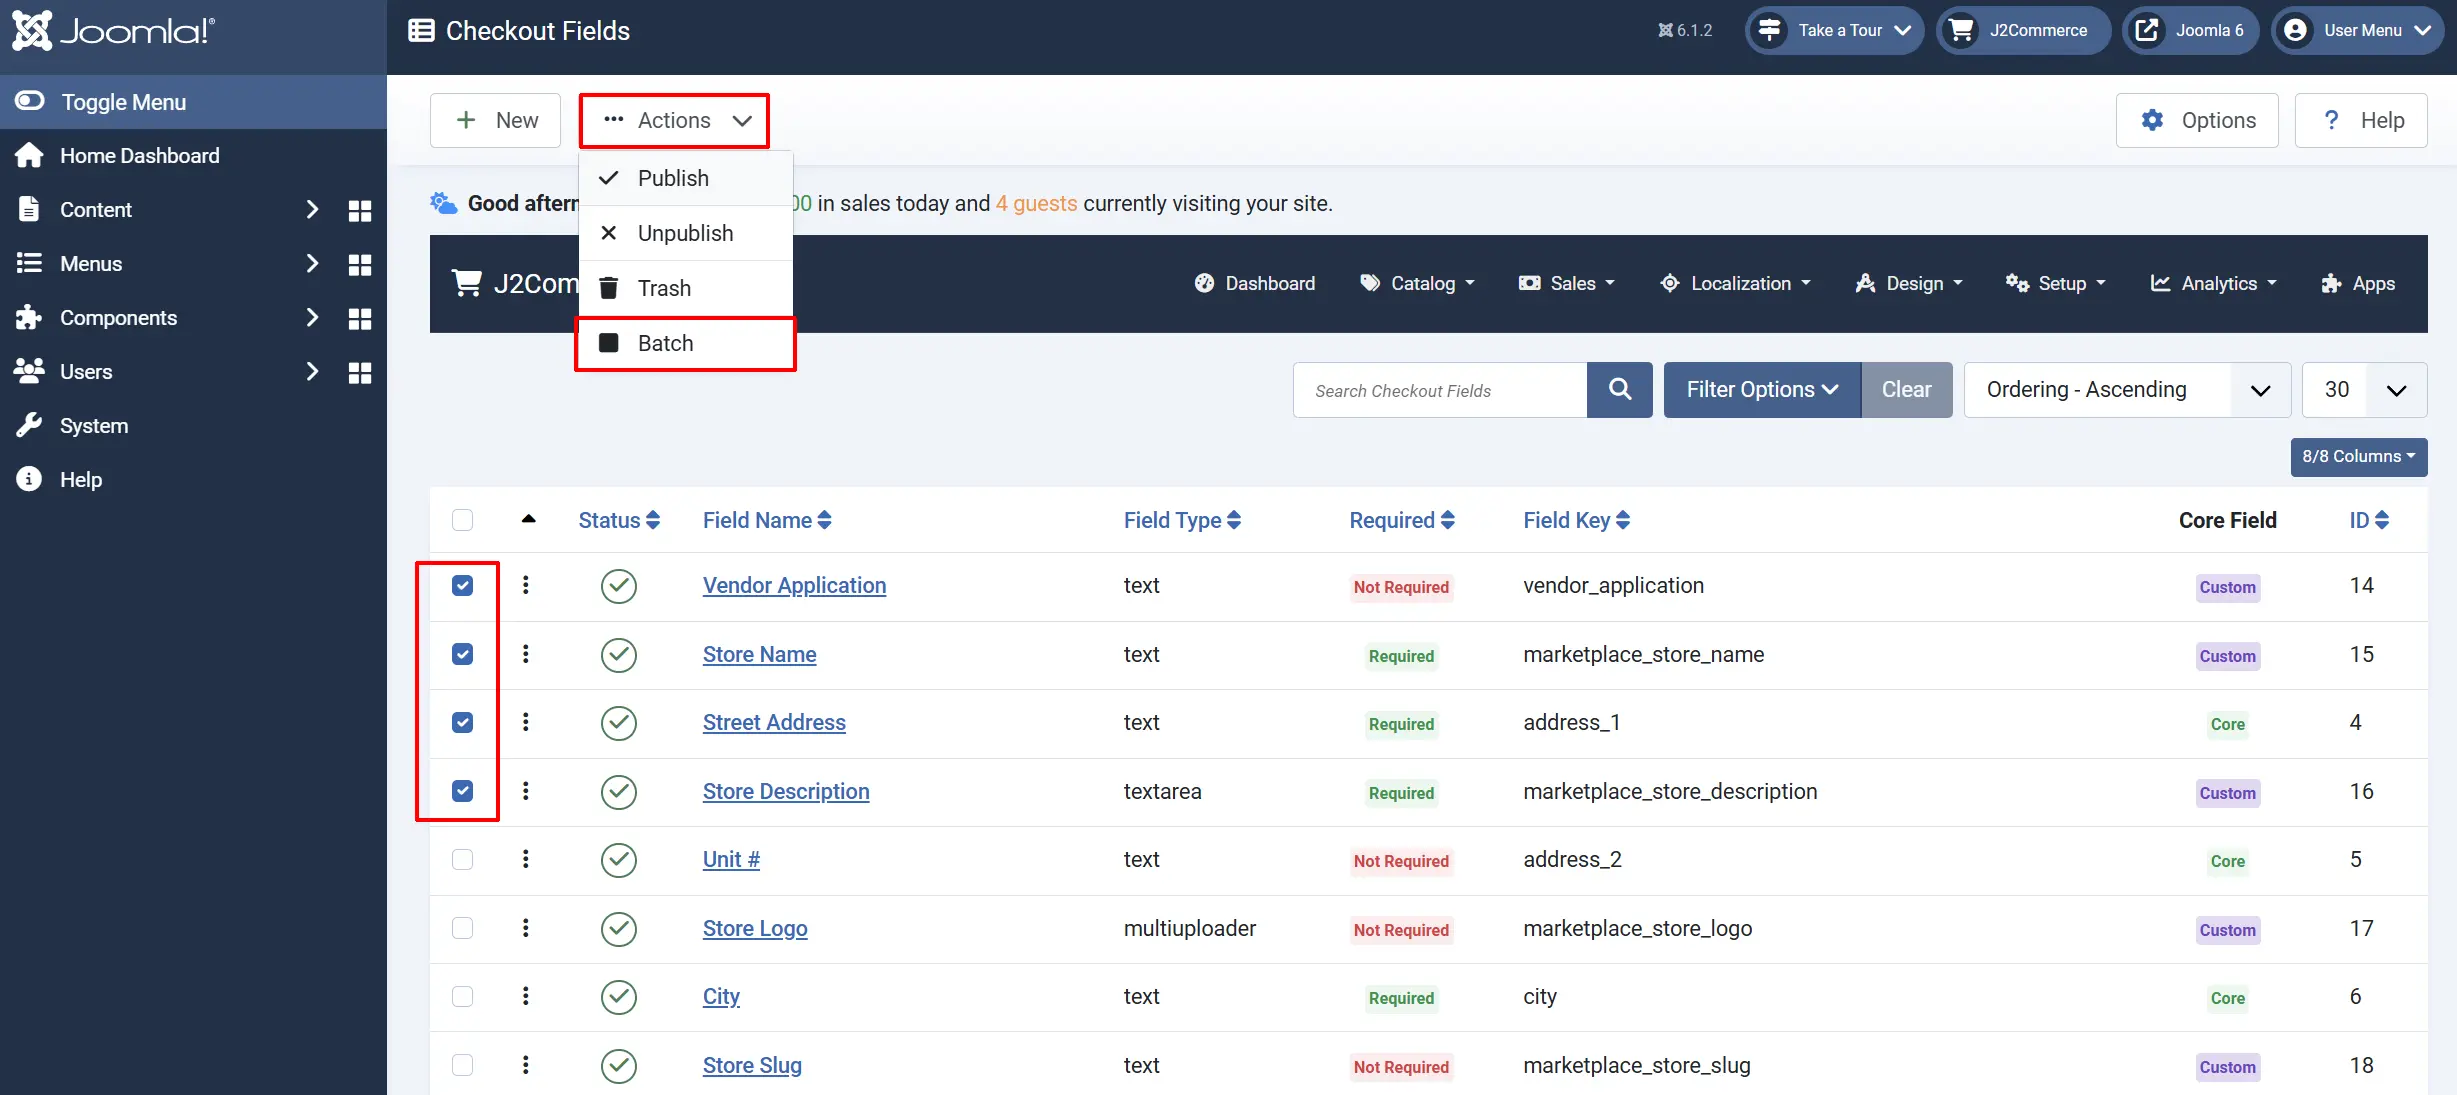Uncheck the Street Address row checkbox
The width and height of the screenshot is (2457, 1095).
click(462, 722)
